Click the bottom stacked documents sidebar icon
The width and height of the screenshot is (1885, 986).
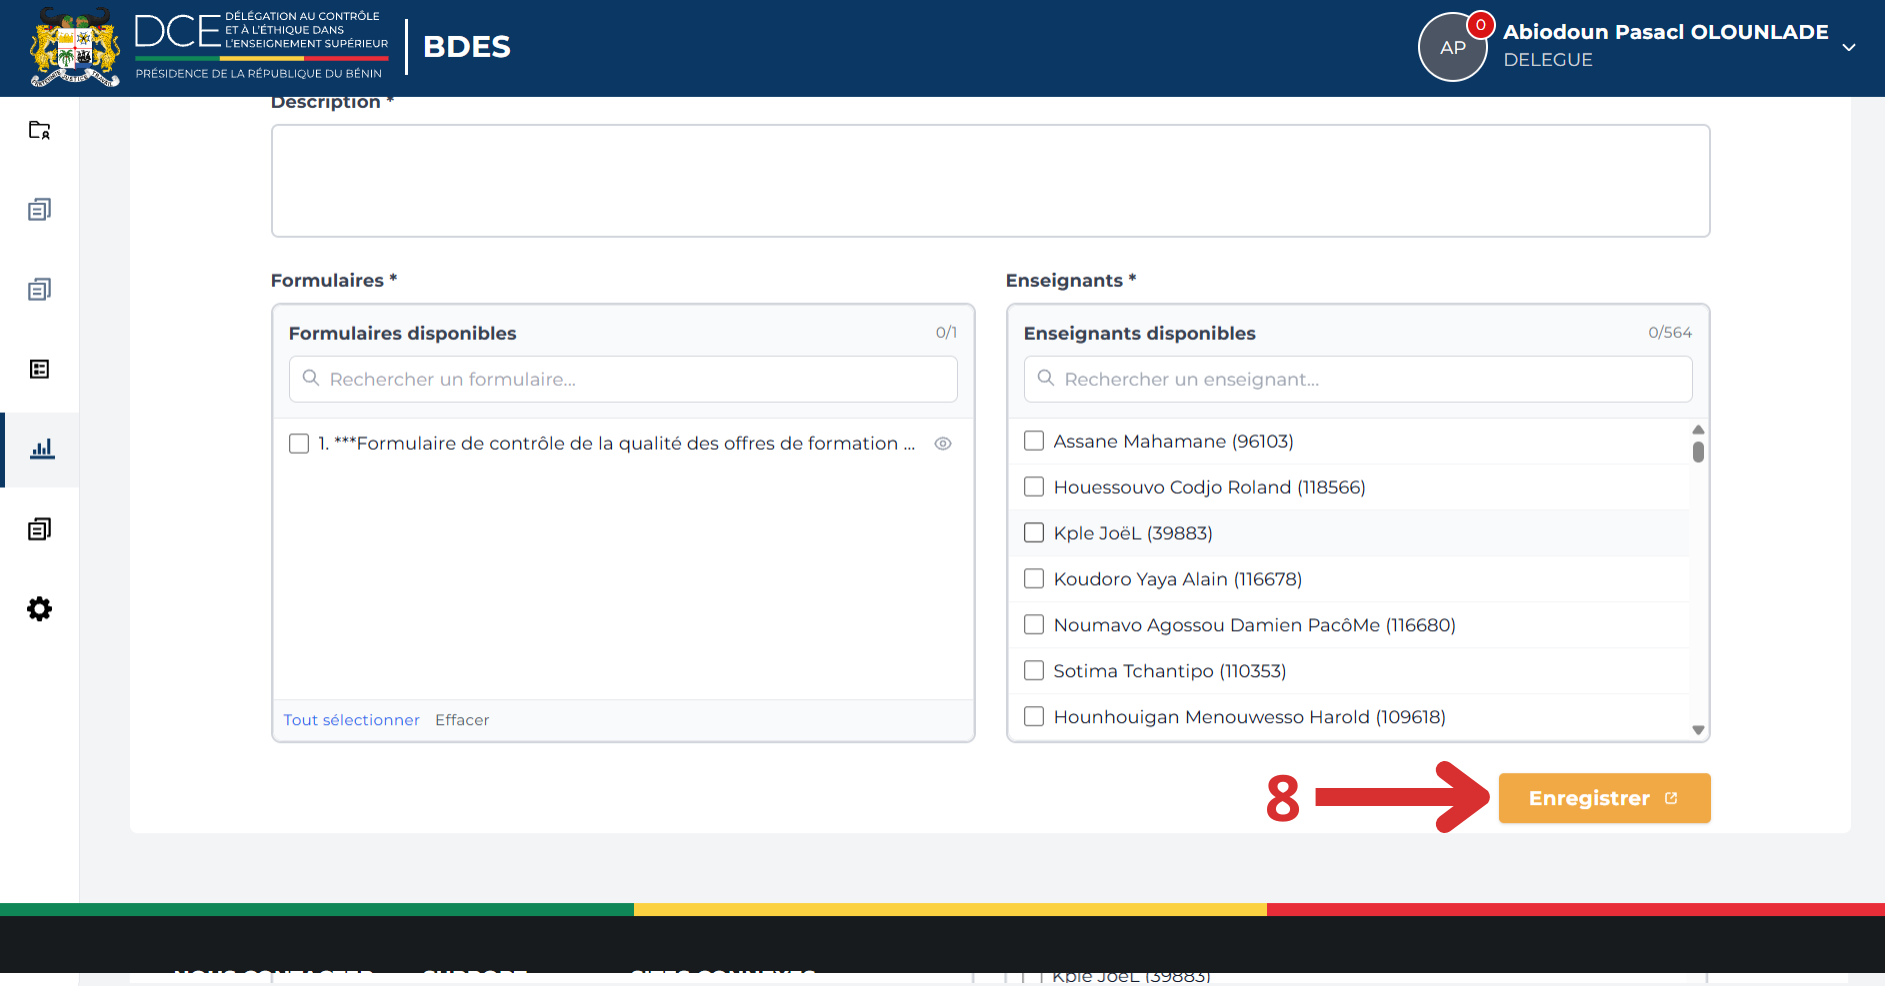click(39, 529)
